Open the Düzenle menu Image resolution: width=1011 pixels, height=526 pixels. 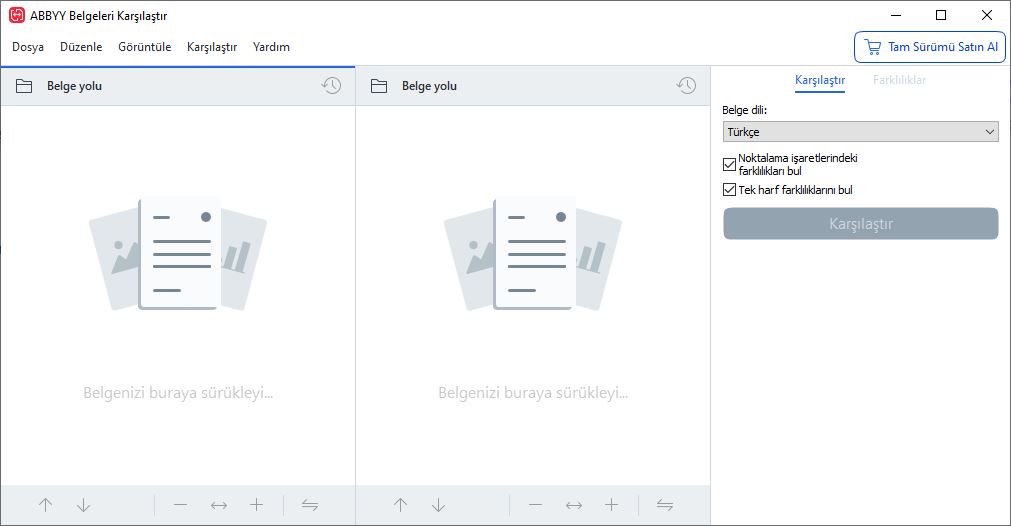click(81, 47)
